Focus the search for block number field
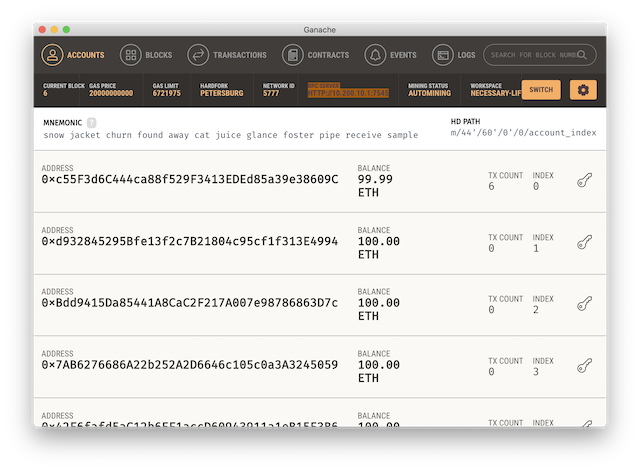 (x=540, y=55)
